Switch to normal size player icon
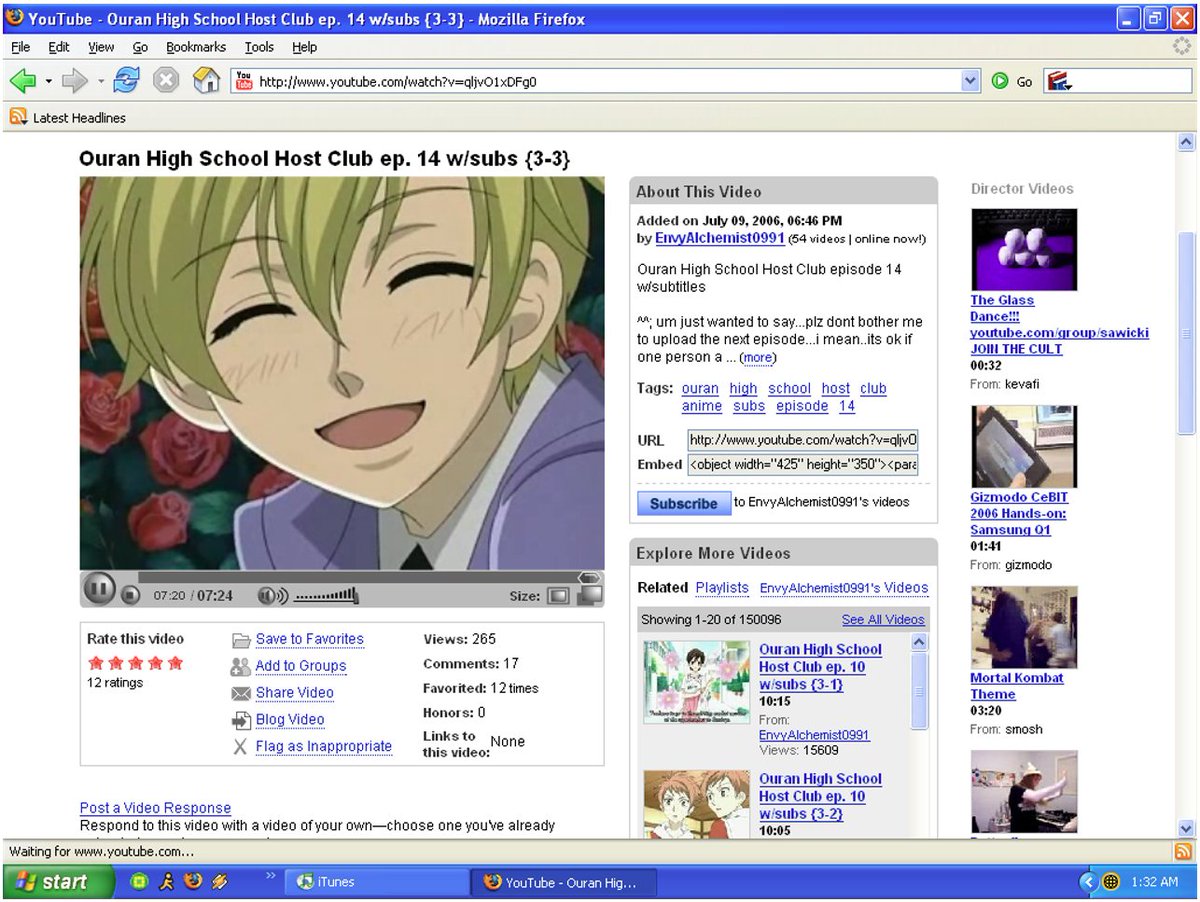 click(558, 596)
